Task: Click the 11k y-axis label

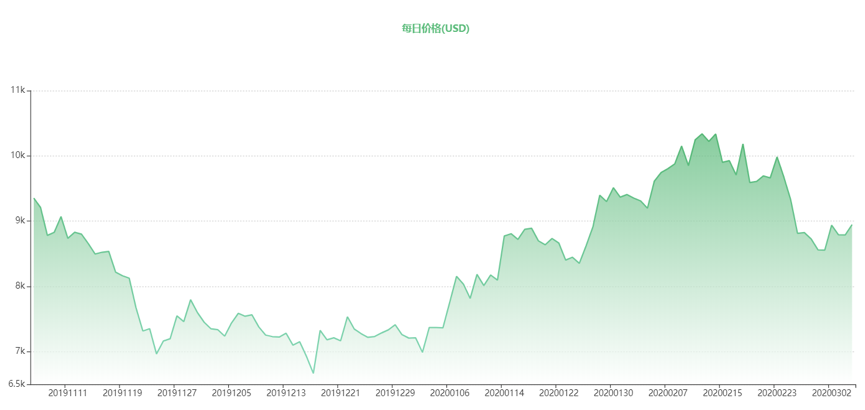Action: 18,90
